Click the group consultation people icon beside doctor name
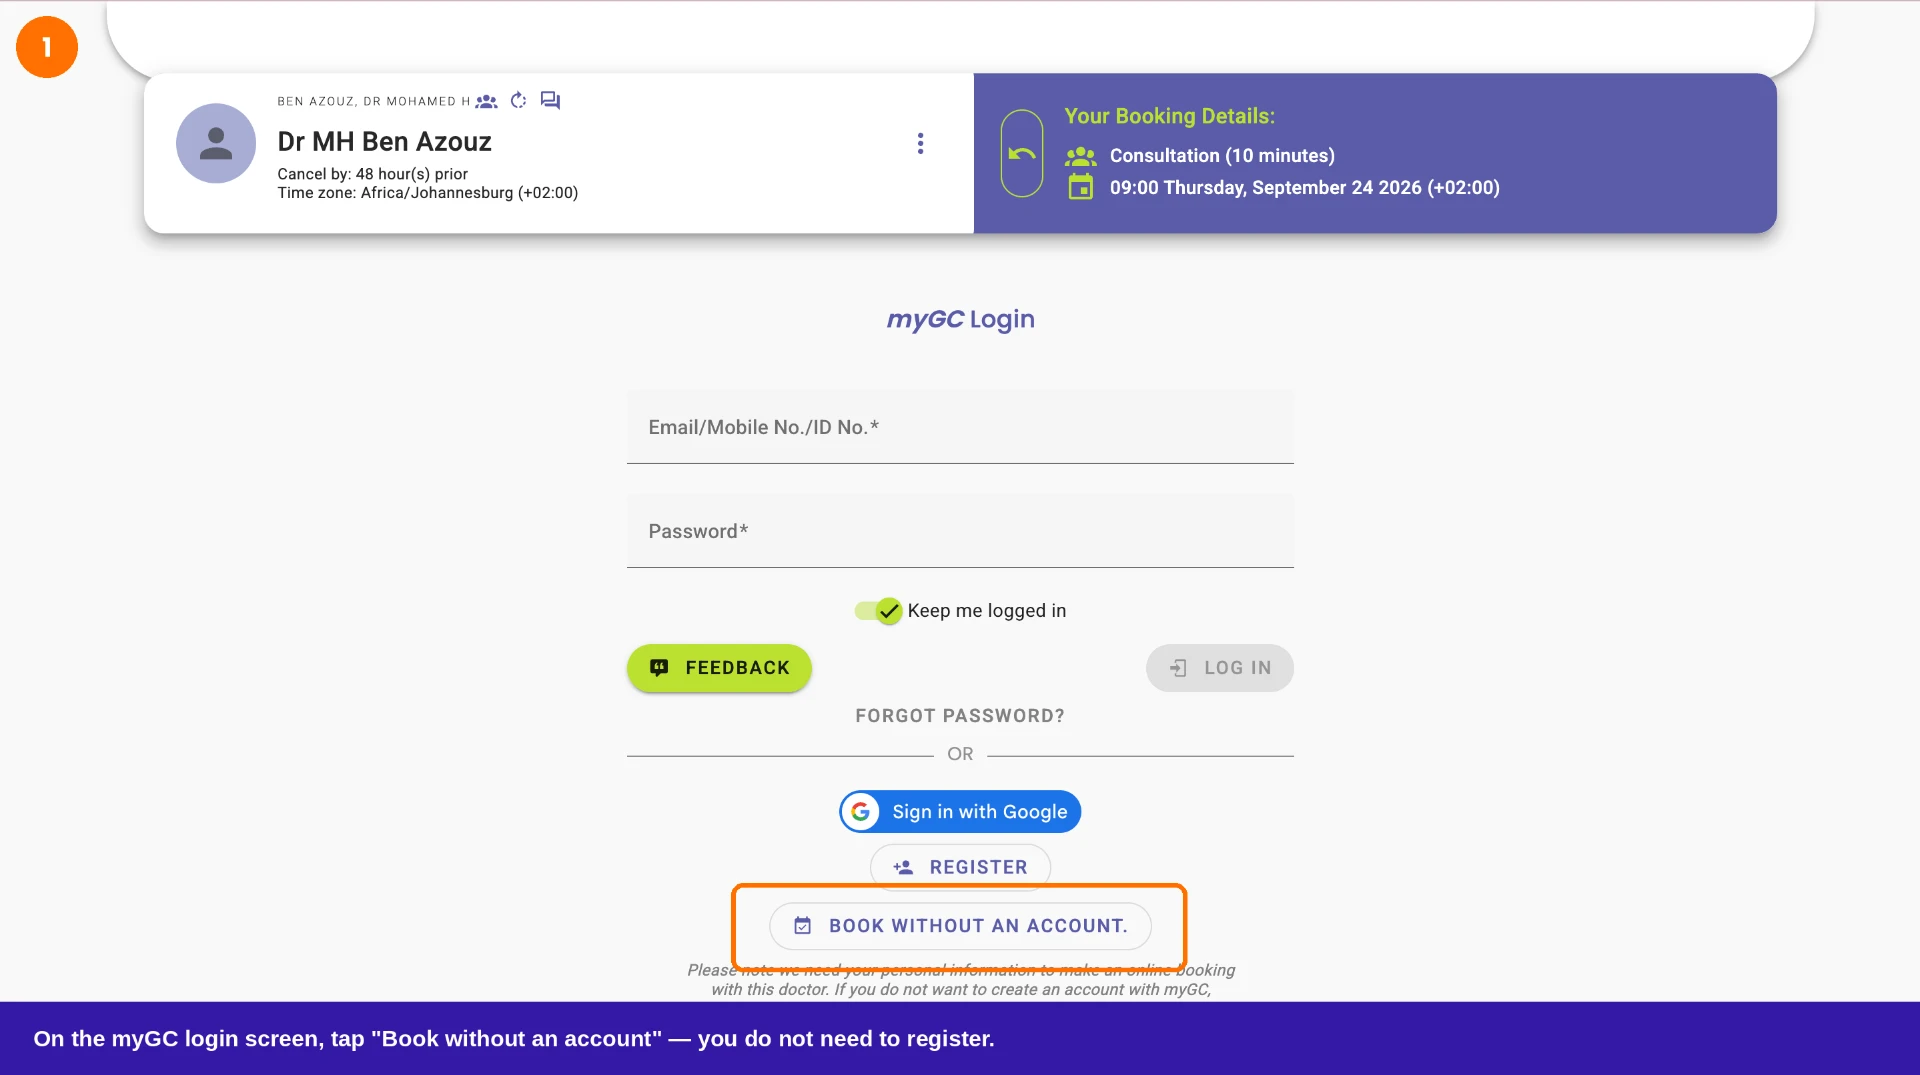This screenshot has width=1920, height=1075. 487,101
